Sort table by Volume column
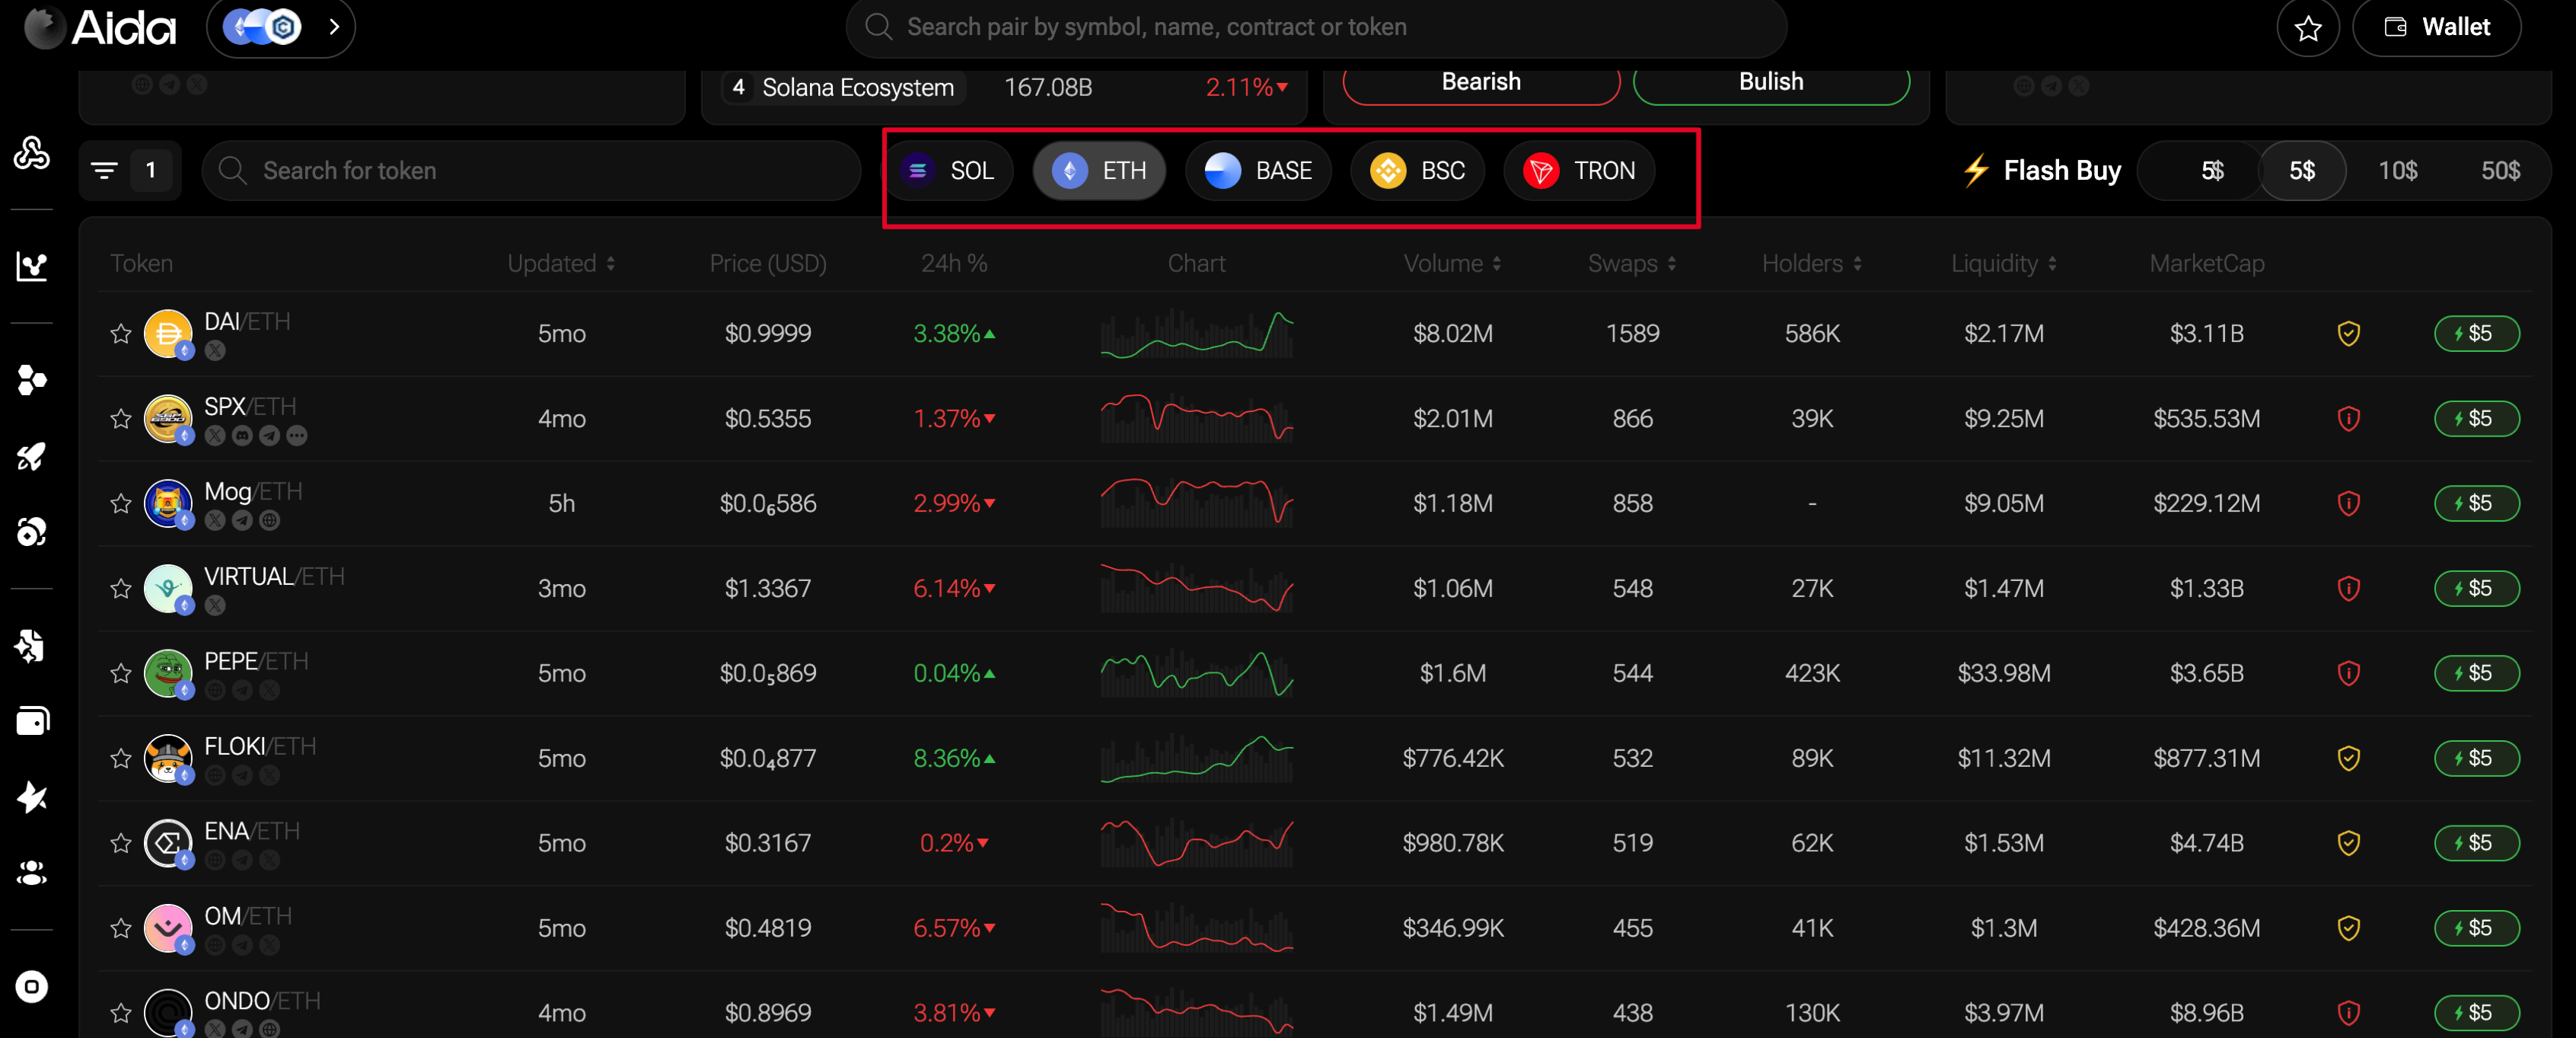 point(1452,263)
